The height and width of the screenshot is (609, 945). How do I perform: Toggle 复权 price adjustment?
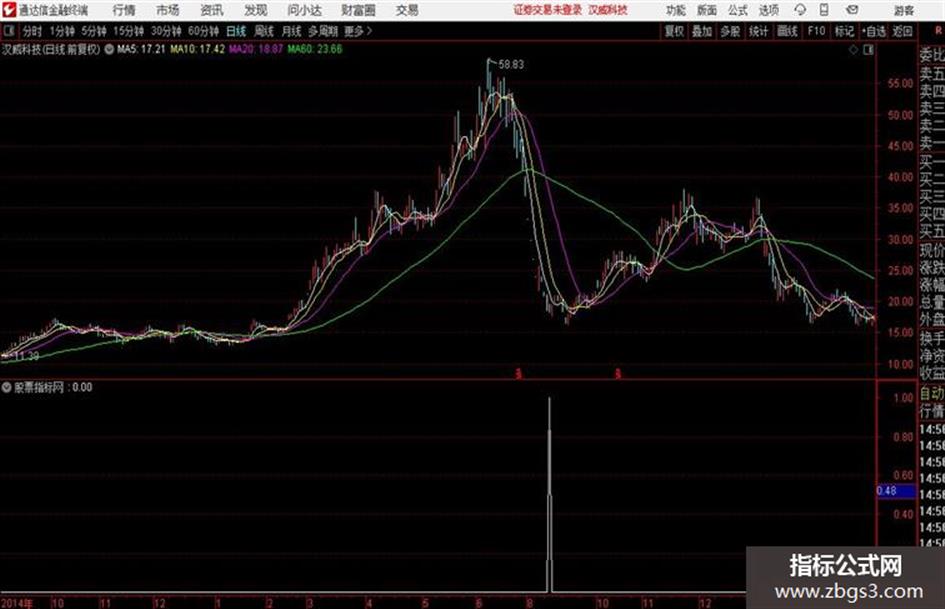click(x=674, y=31)
